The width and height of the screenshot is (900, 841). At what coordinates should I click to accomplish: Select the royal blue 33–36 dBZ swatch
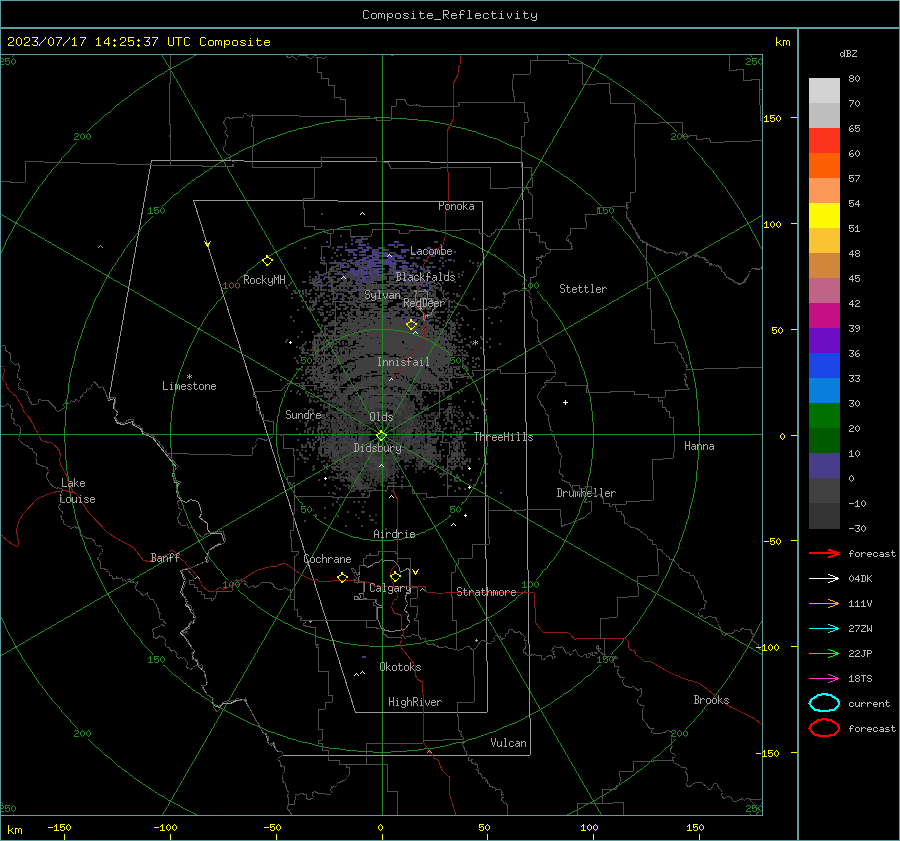pos(824,366)
